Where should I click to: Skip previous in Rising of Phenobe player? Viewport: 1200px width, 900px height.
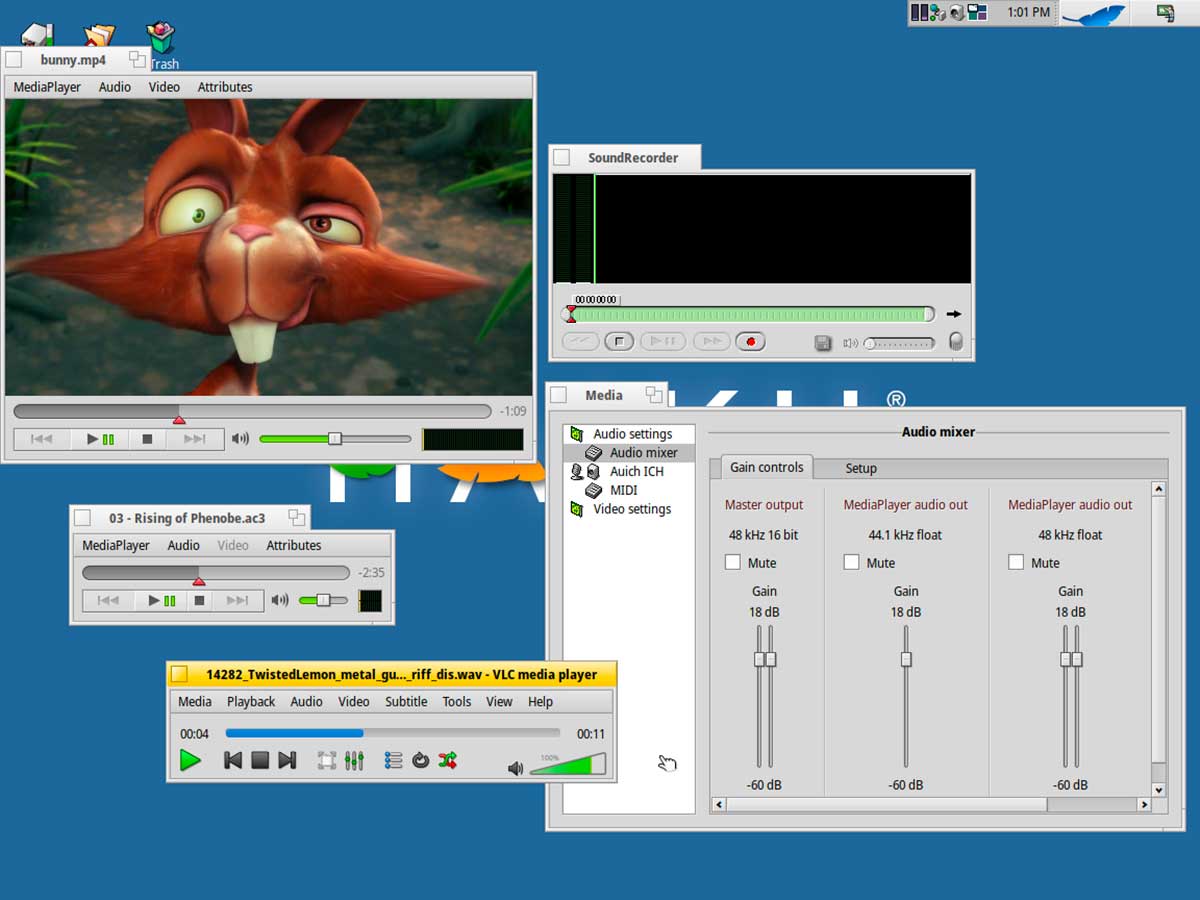pyautogui.click(x=108, y=601)
